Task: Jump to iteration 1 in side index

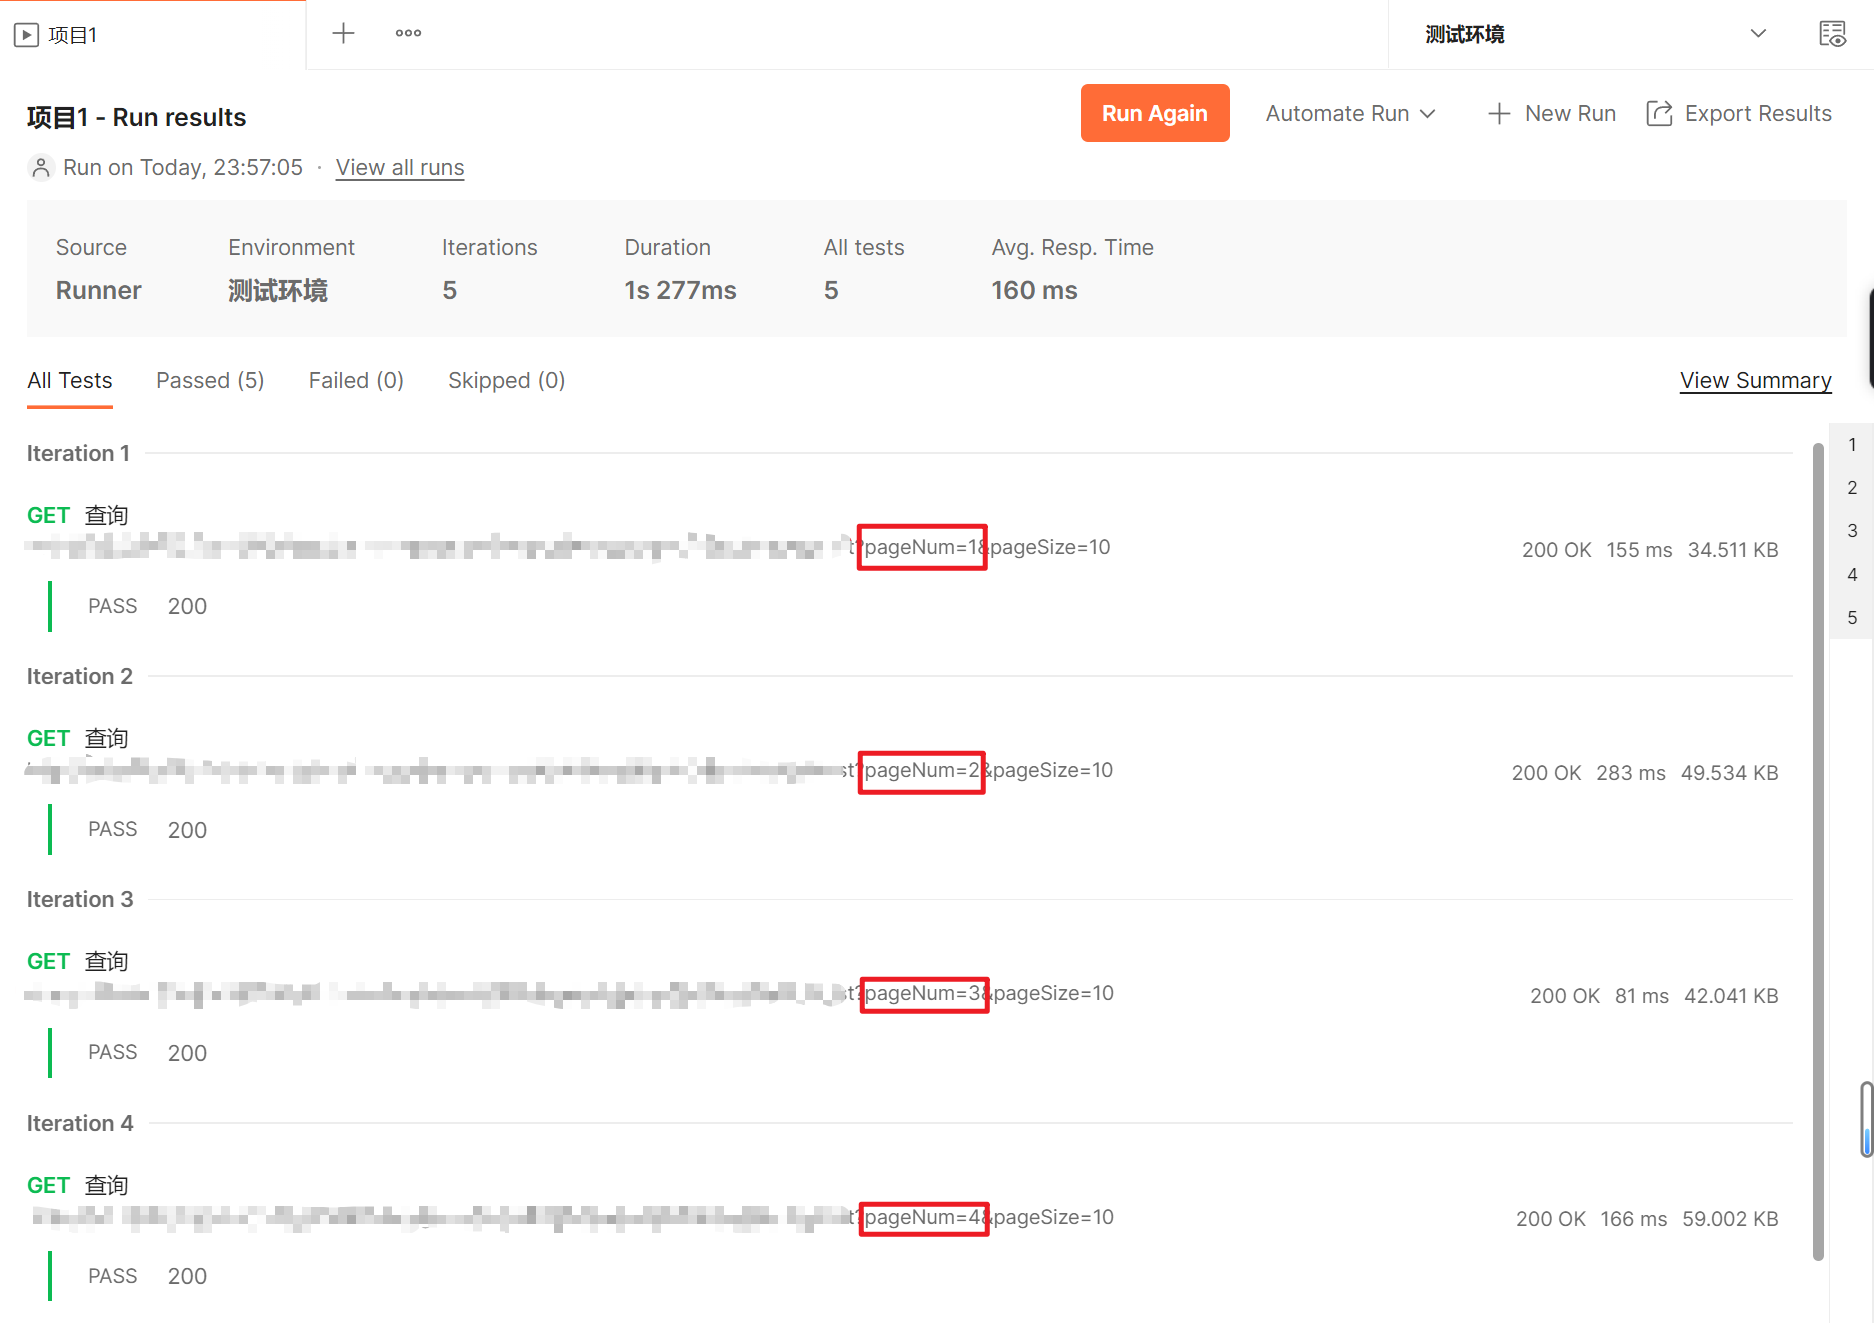Action: [x=1852, y=444]
